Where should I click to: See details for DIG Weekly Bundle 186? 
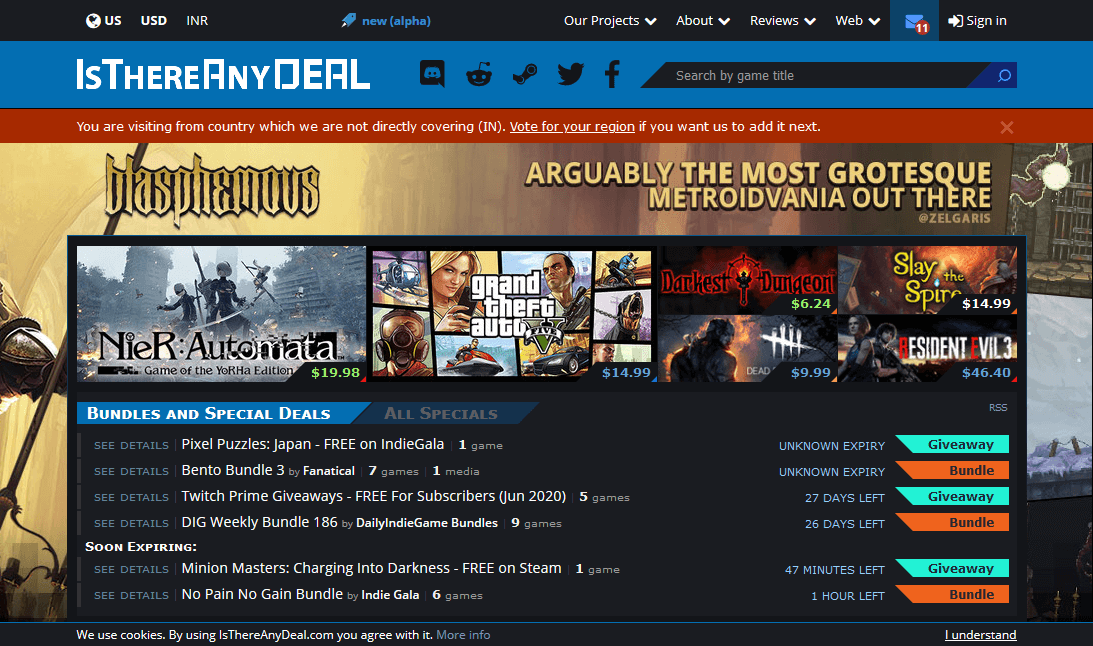click(131, 523)
